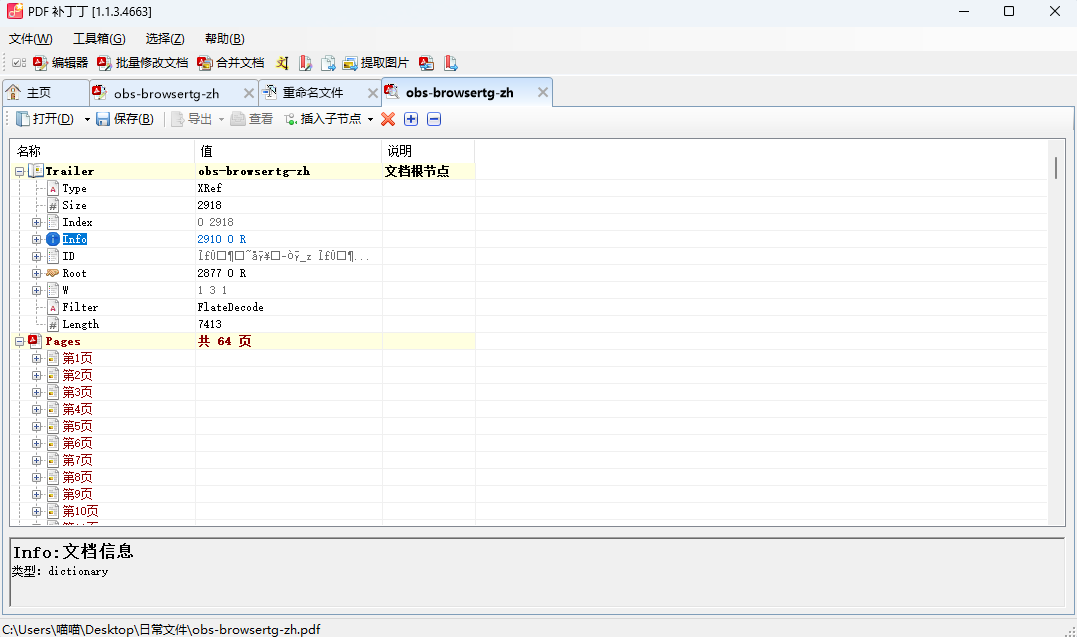Close the 重命名文件 tab
1077x637 pixels.
click(x=372, y=93)
